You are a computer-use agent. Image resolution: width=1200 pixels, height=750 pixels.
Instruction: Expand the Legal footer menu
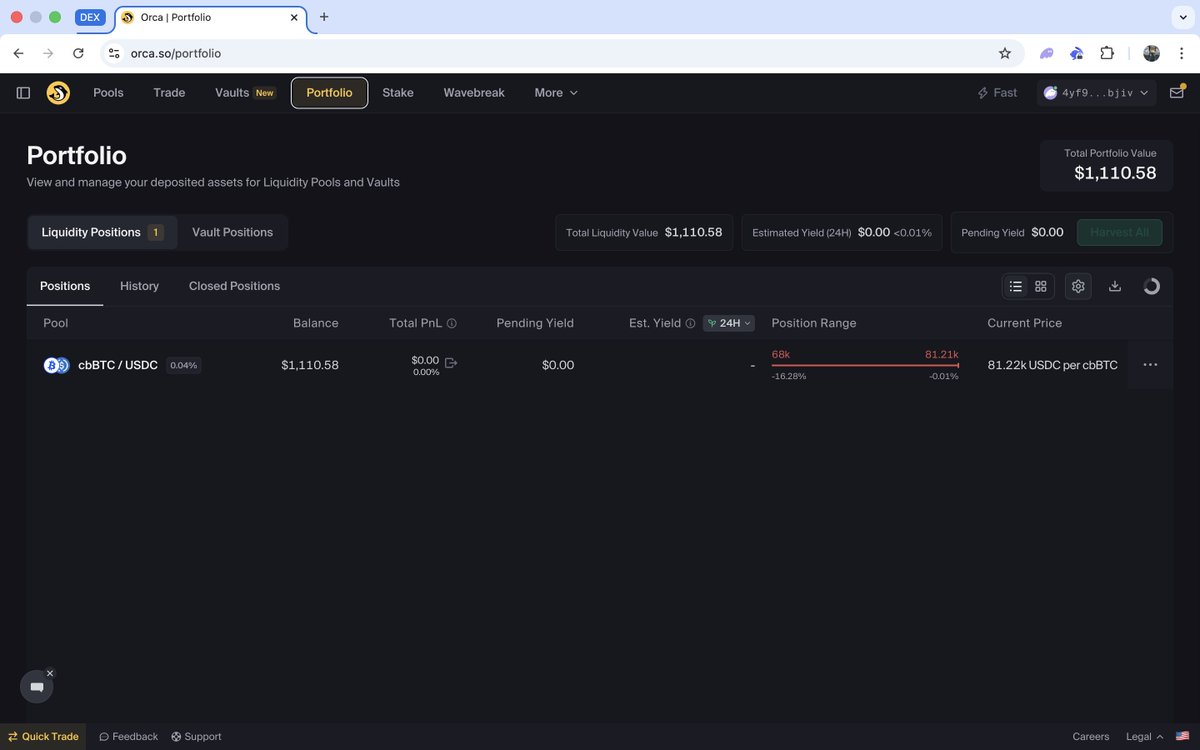[x=1144, y=737]
